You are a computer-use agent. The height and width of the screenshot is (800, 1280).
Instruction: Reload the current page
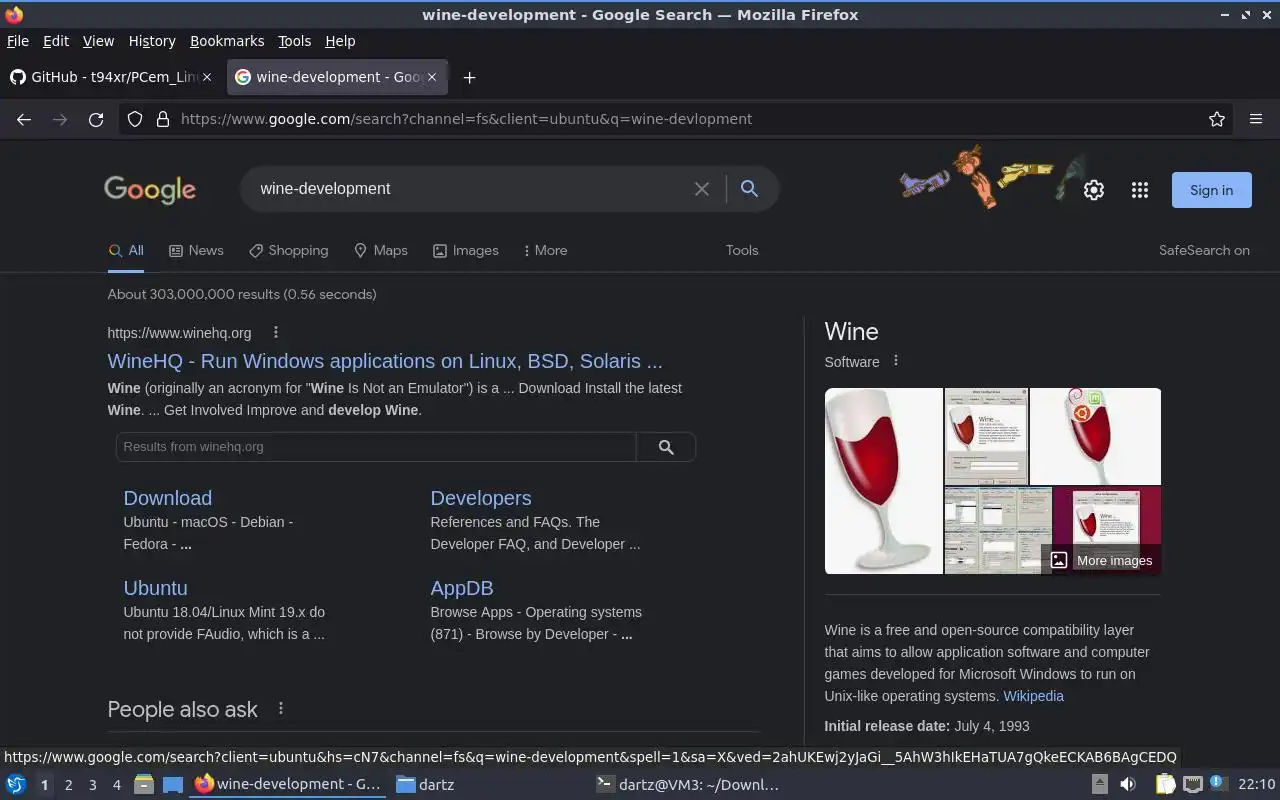(x=96, y=119)
